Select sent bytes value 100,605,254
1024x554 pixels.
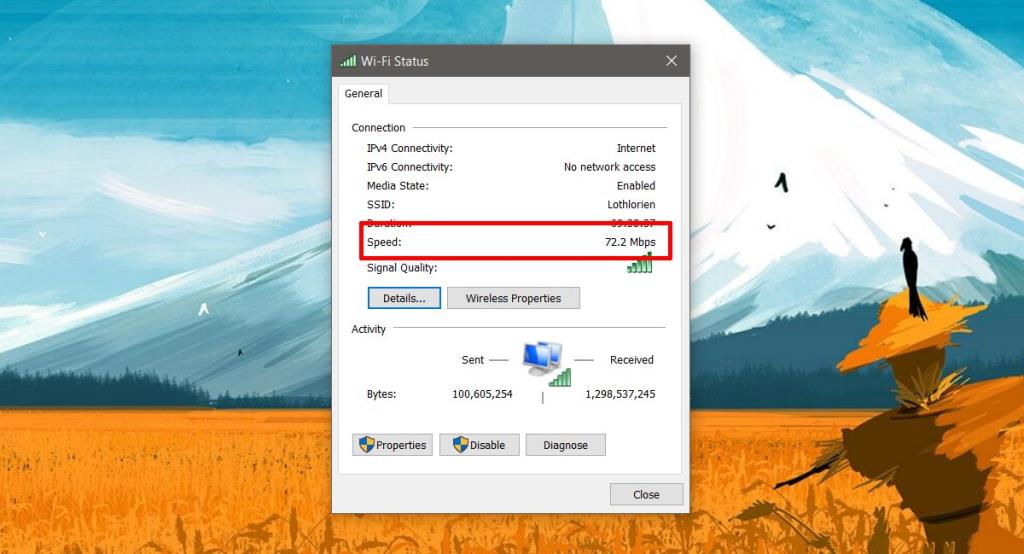(483, 394)
